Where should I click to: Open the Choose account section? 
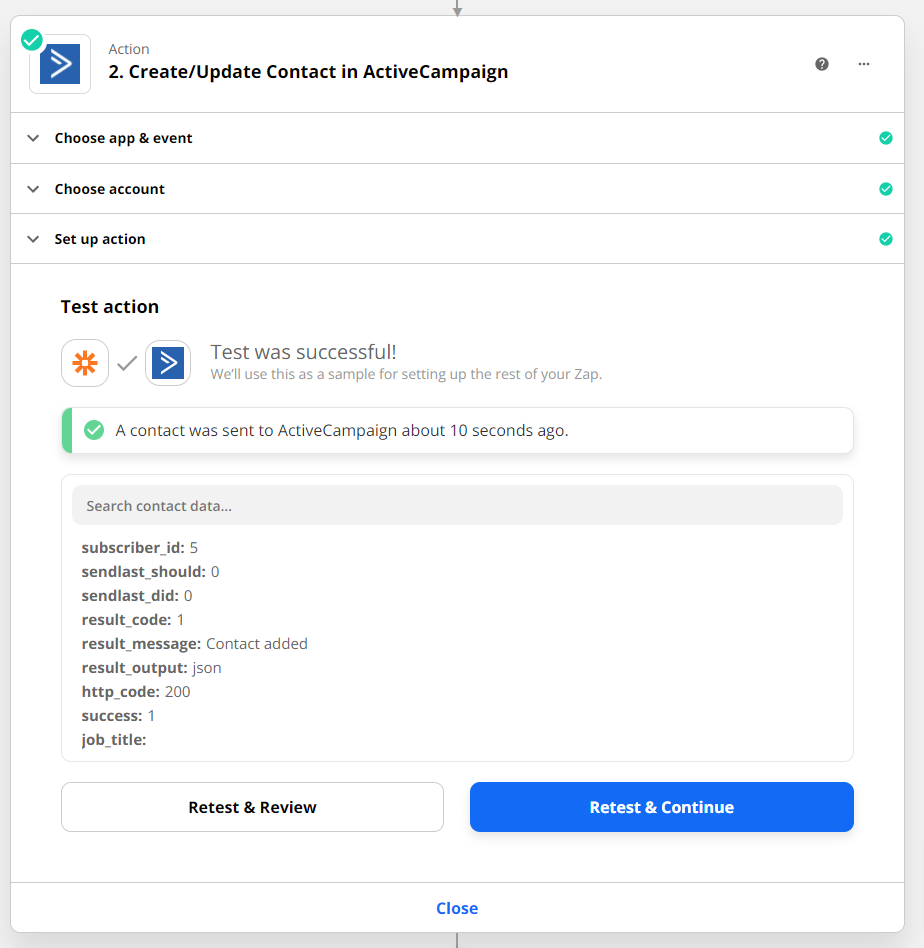[x=457, y=189]
